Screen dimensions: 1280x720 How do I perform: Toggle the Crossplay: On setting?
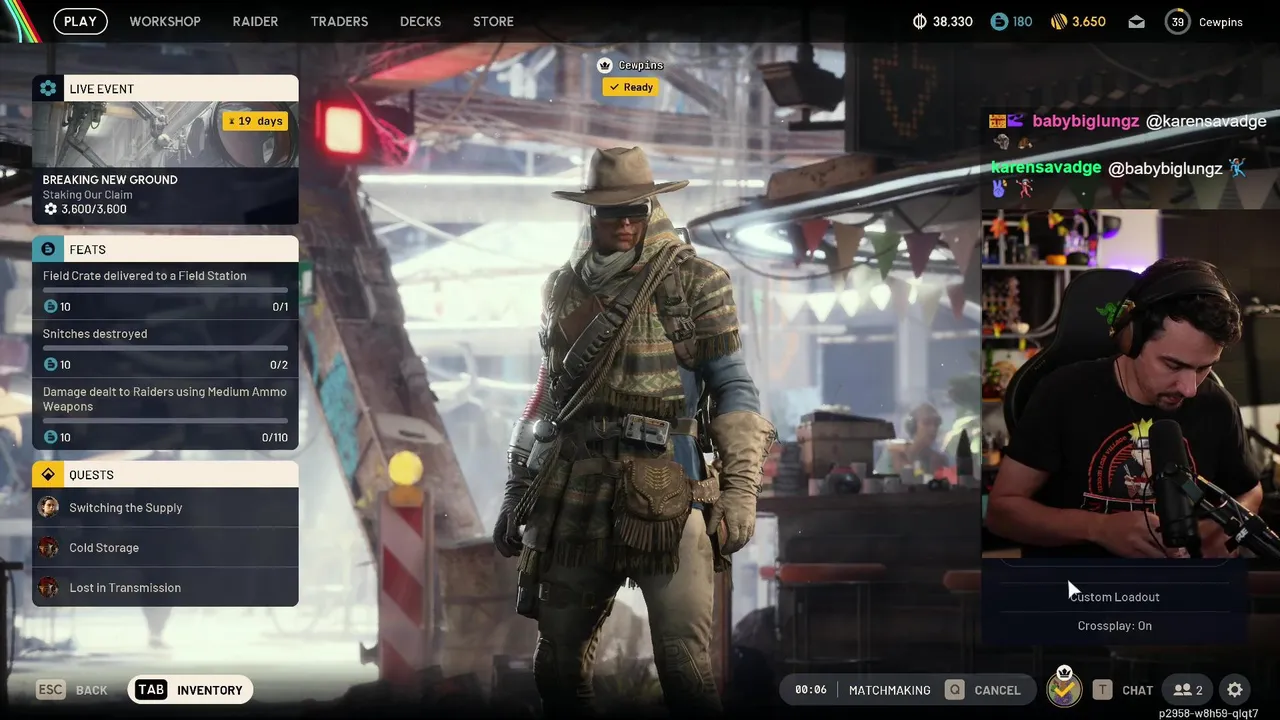click(x=1114, y=626)
